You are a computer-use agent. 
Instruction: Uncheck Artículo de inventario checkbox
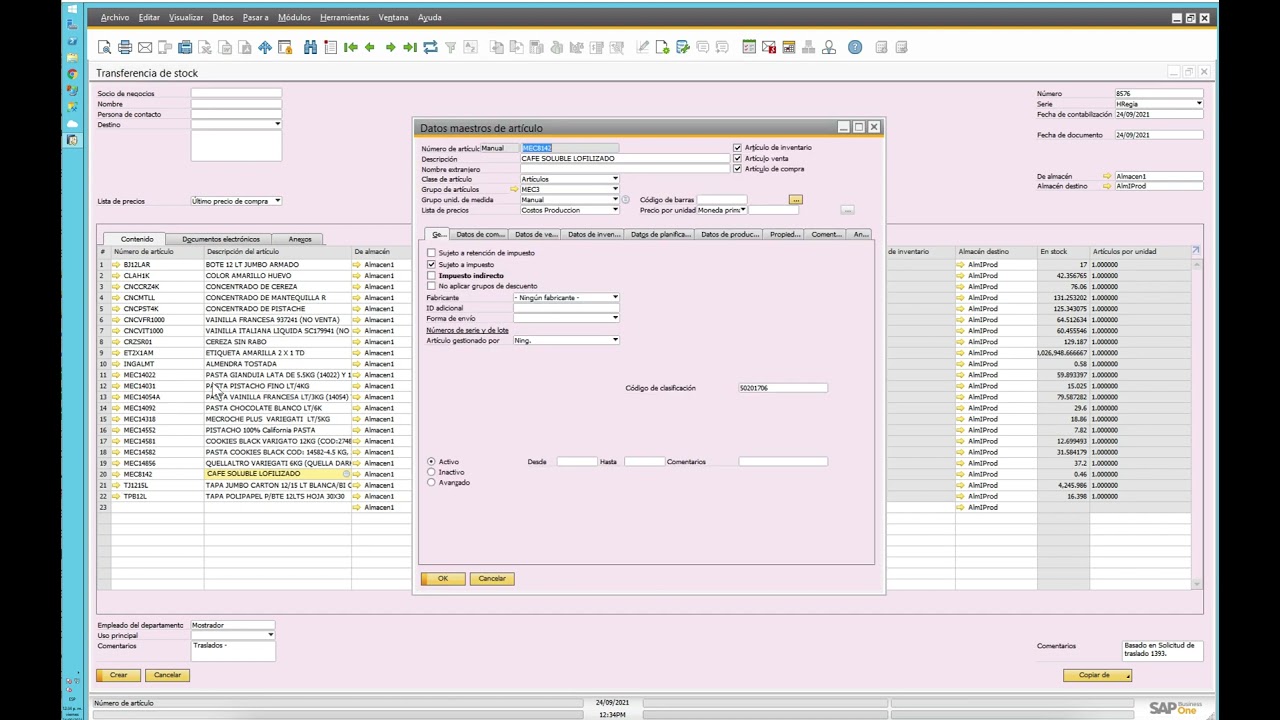point(738,148)
